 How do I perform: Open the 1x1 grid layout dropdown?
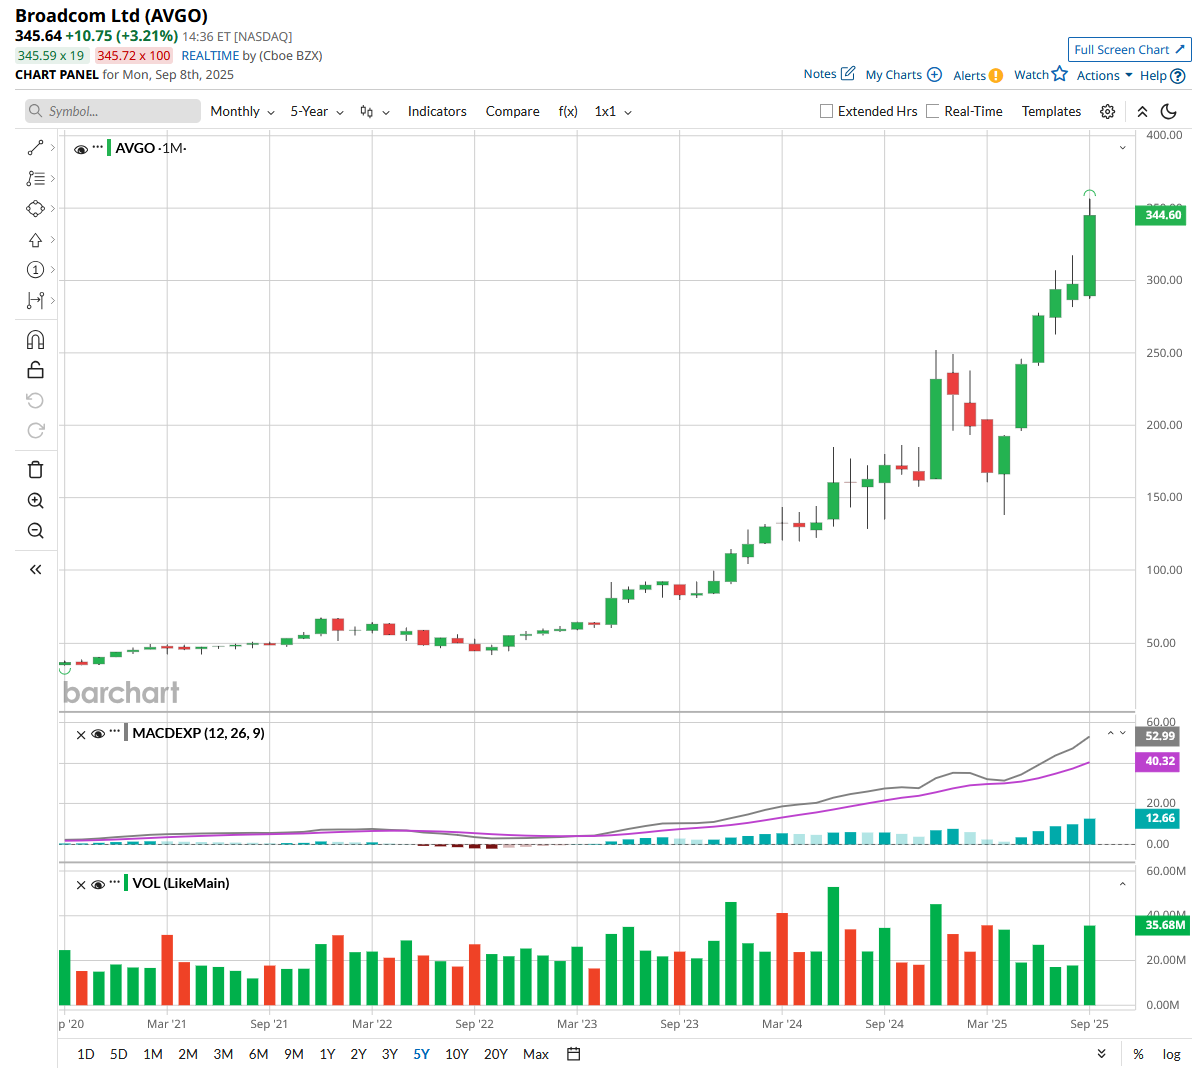pyautogui.click(x=613, y=111)
